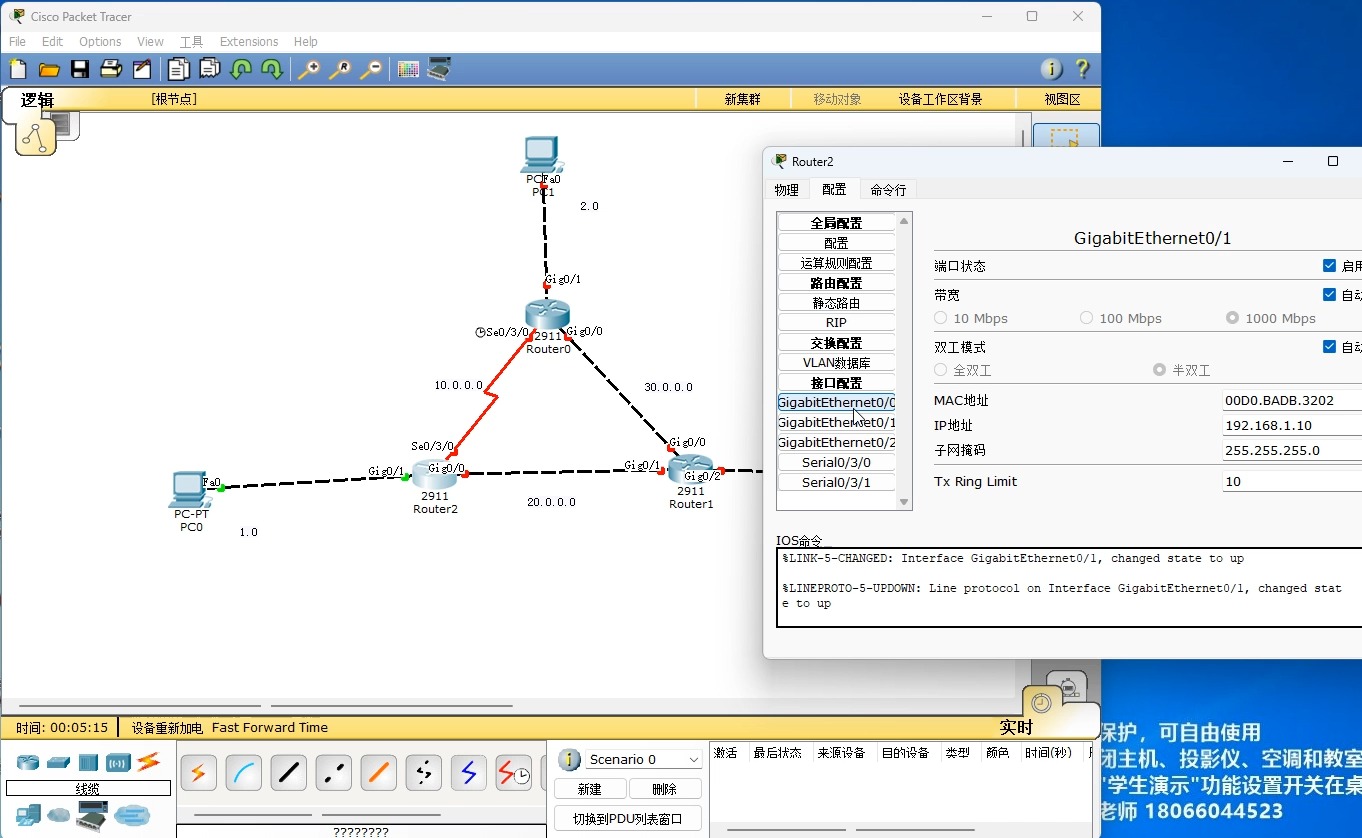Open the custom devices dialog icon
The width and height of the screenshot is (1362, 838).
click(439, 69)
